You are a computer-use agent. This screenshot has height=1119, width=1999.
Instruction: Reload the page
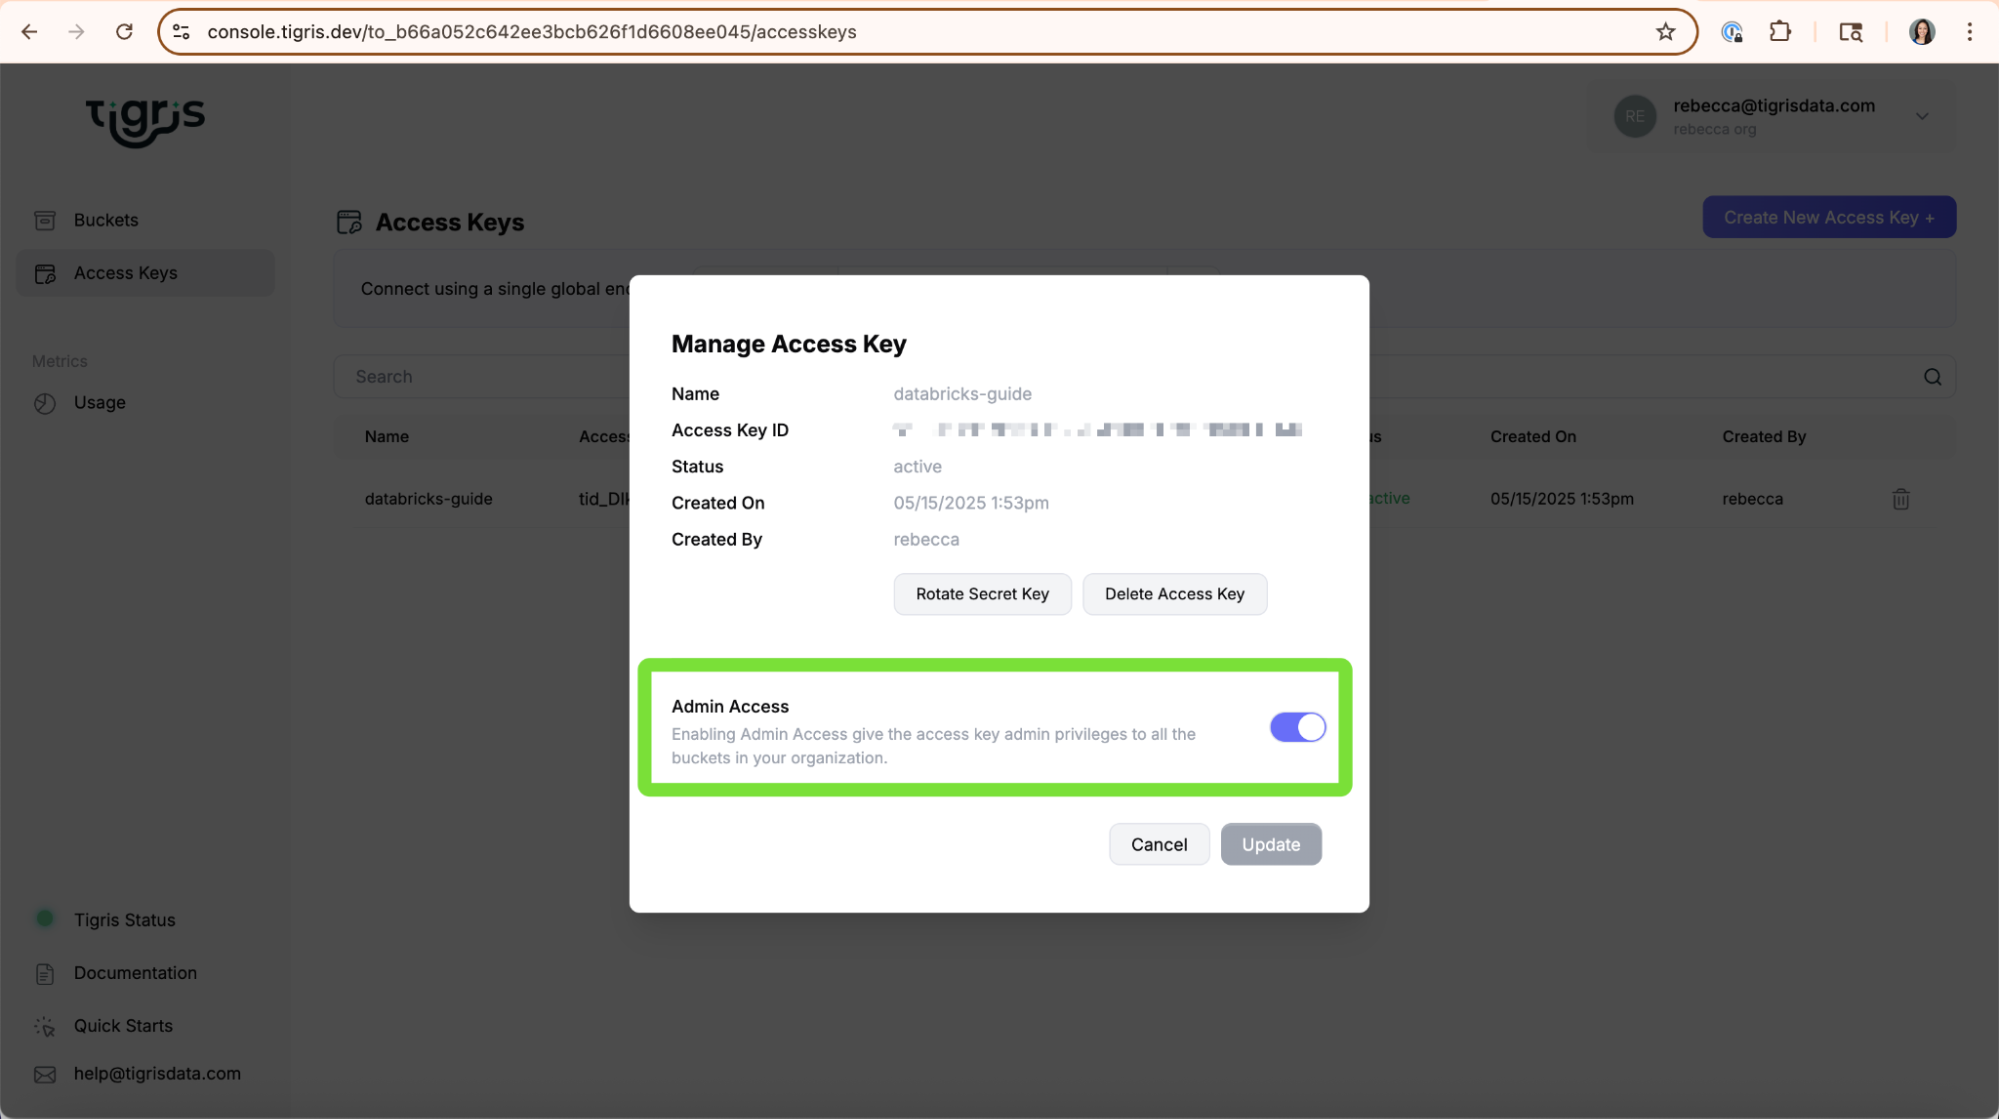pyautogui.click(x=124, y=32)
